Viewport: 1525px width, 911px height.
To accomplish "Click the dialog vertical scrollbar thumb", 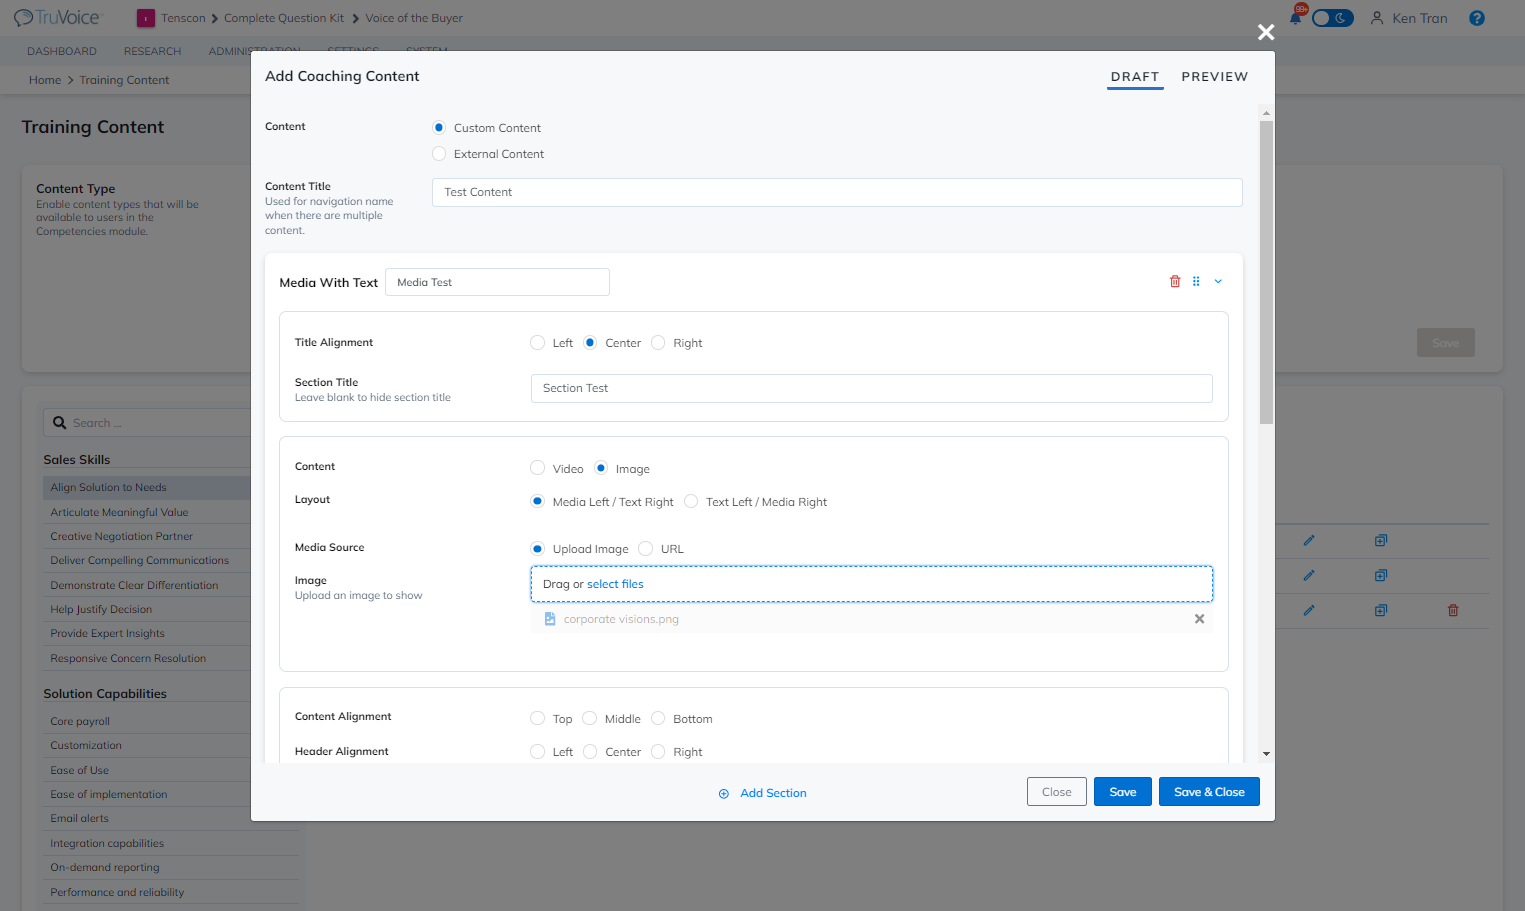I will (1266, 272).
